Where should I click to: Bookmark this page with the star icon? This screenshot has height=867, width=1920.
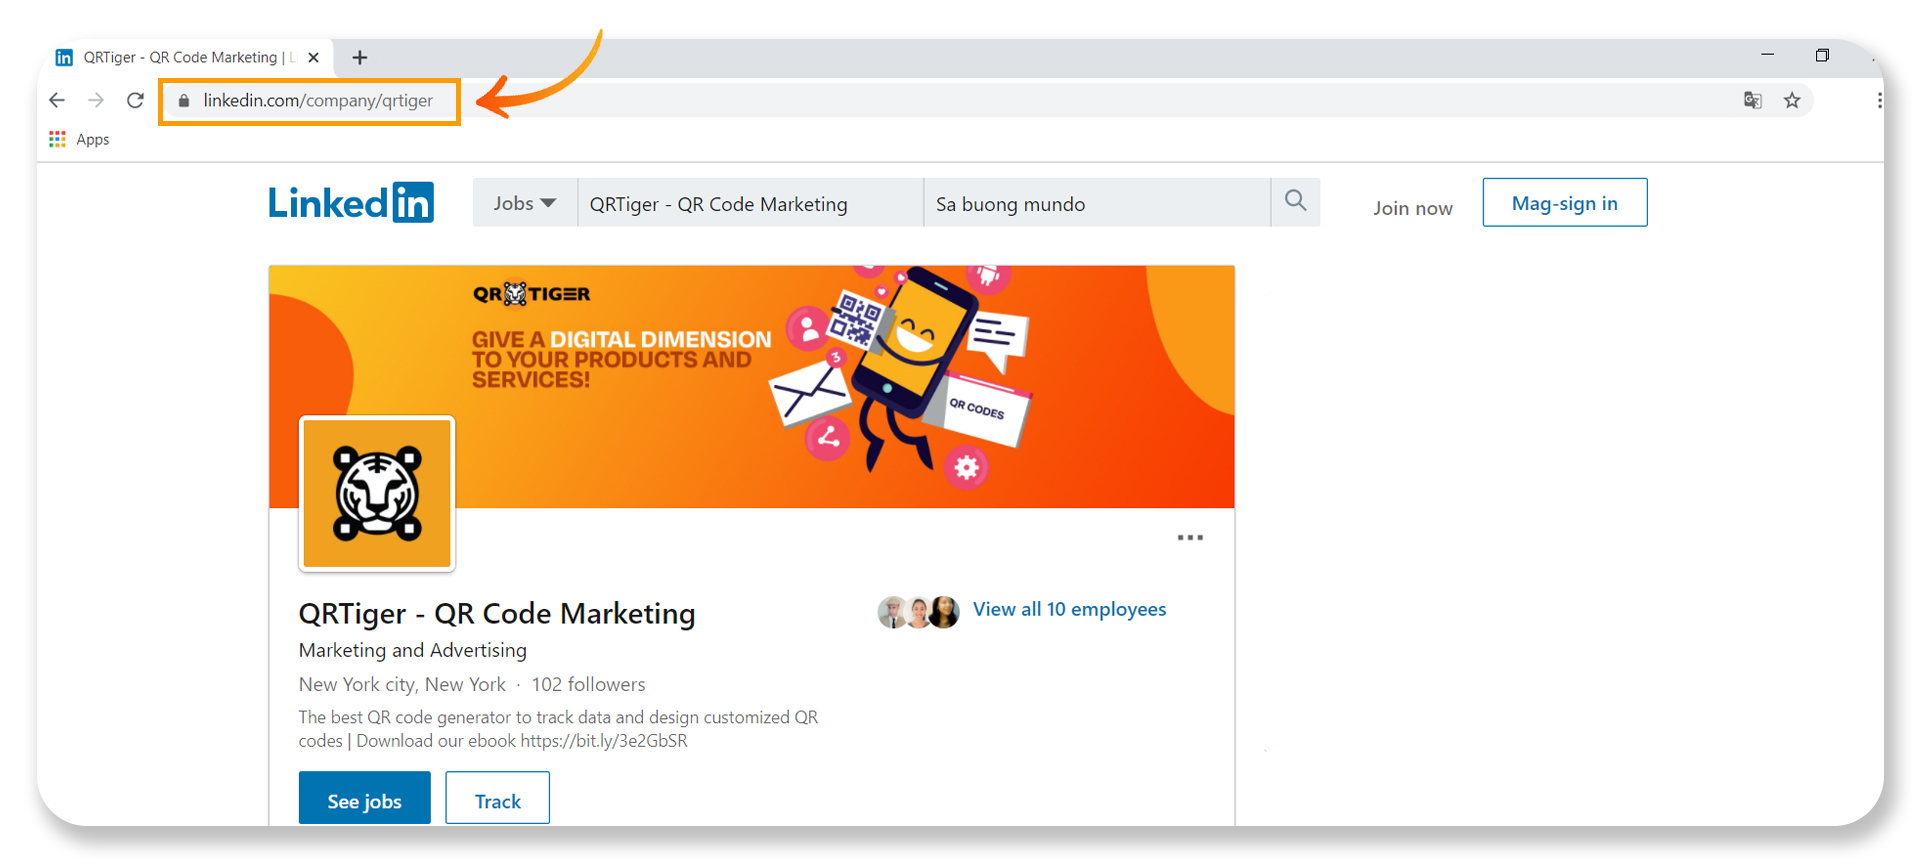coord(1792,100)
